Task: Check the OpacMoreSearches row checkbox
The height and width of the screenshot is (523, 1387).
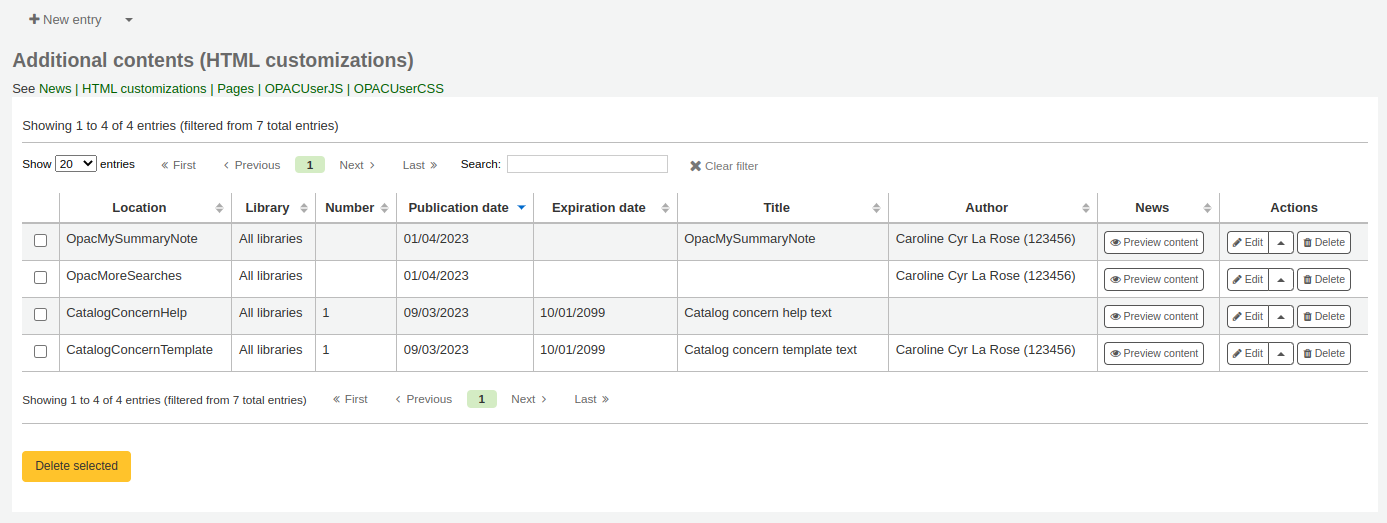Action: coord(41,278)
